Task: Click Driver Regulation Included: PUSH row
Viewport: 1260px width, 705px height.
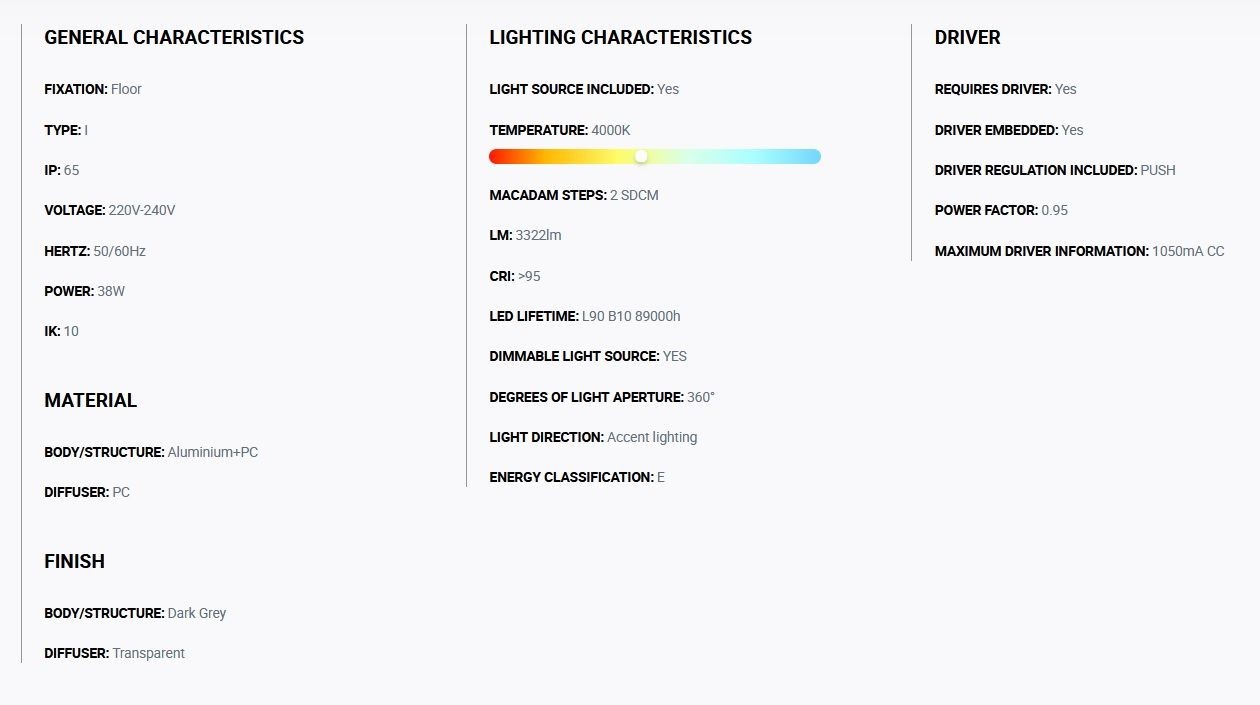Action: click(x=1055, y=170)
